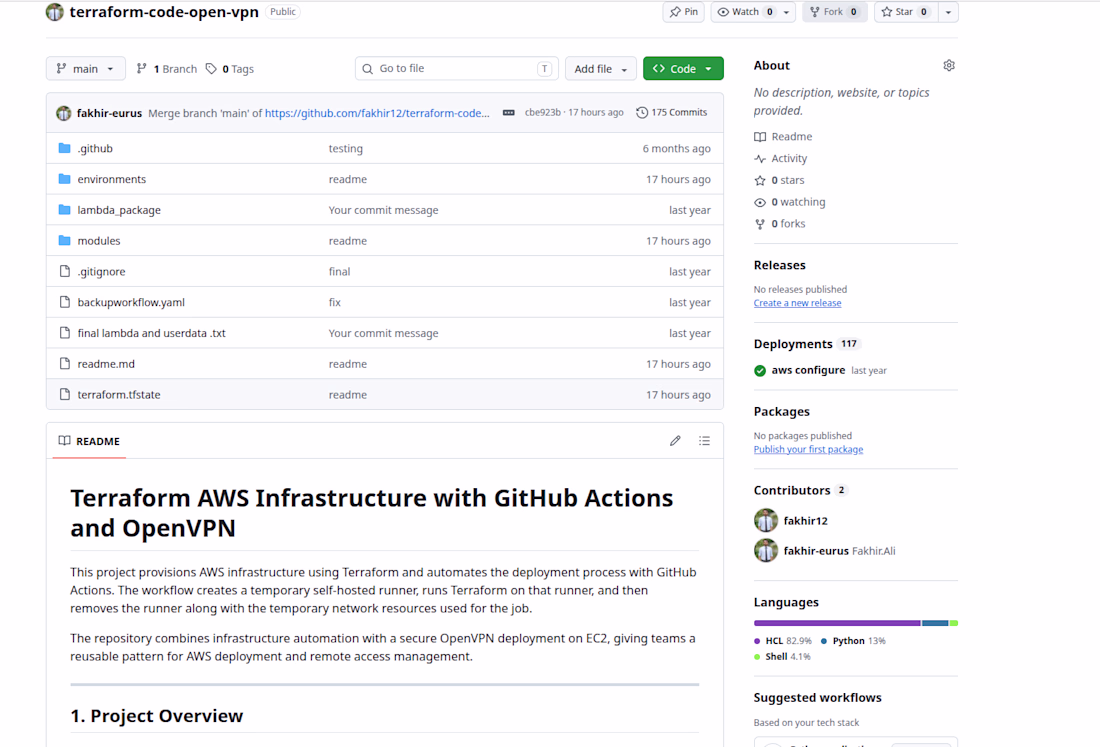Click commit hash cbe923b
This screenshot has height=747, width=1100.
pos(543,112)
